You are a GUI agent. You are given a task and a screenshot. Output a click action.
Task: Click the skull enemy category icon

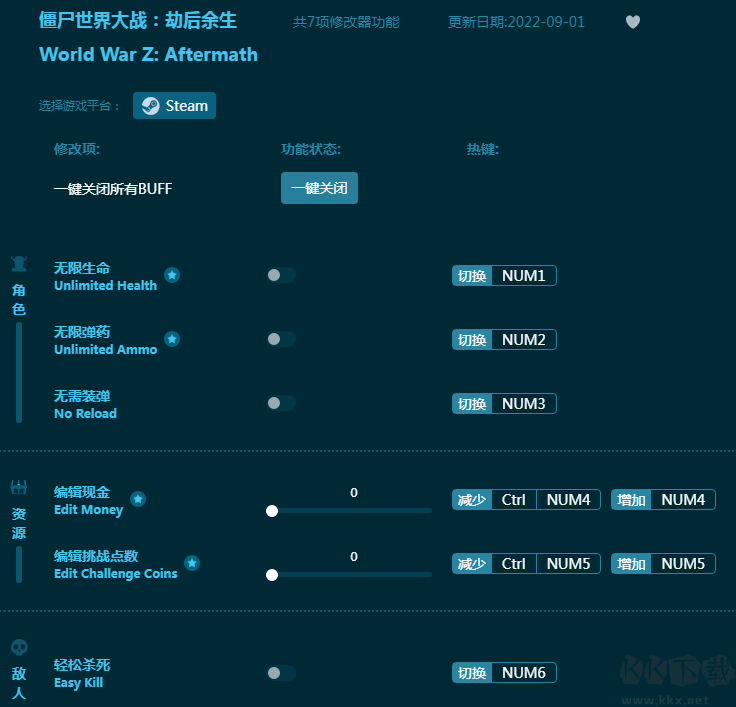coord(19,648)
